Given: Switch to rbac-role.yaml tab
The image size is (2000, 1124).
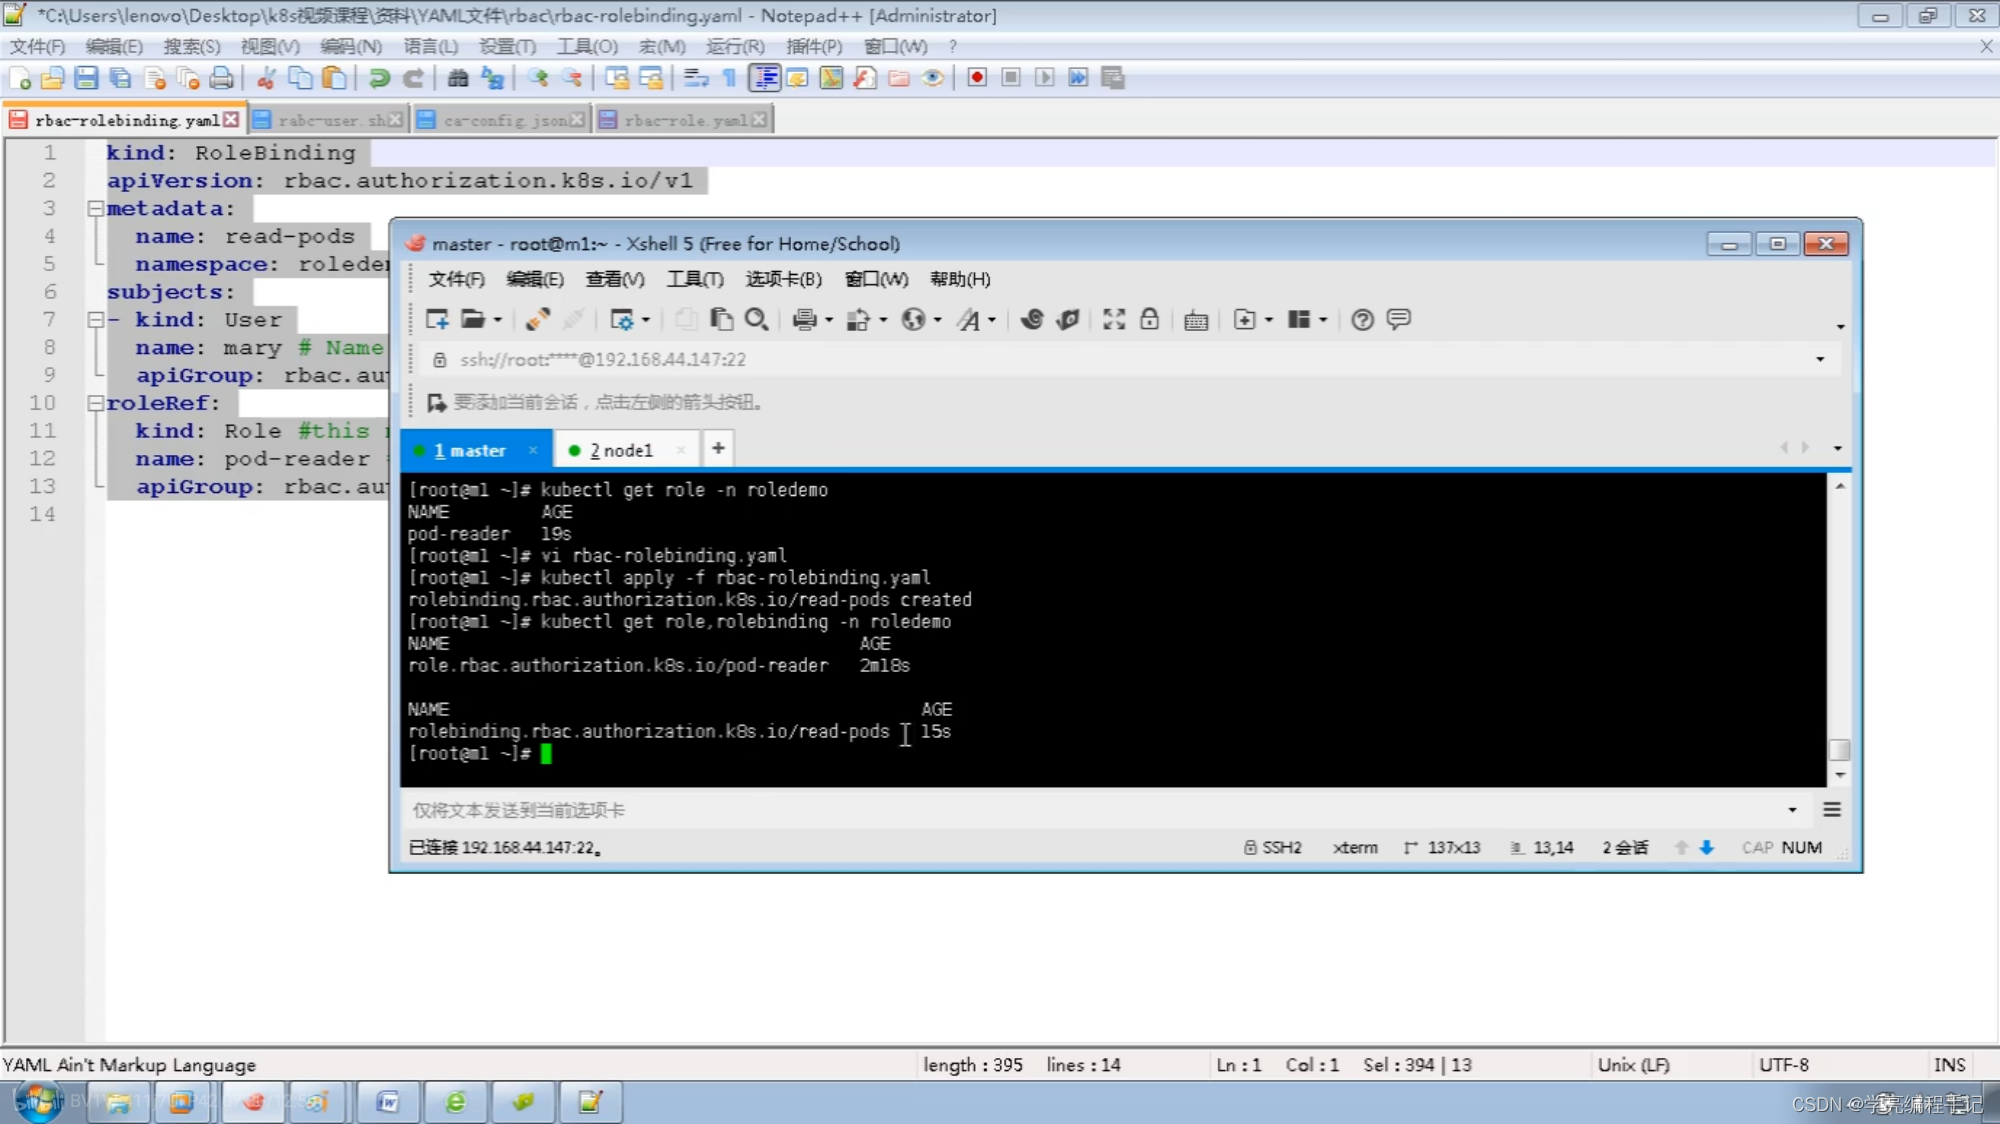Looking at the screenshot, I should pyautogui.click(x=685, y=120).
